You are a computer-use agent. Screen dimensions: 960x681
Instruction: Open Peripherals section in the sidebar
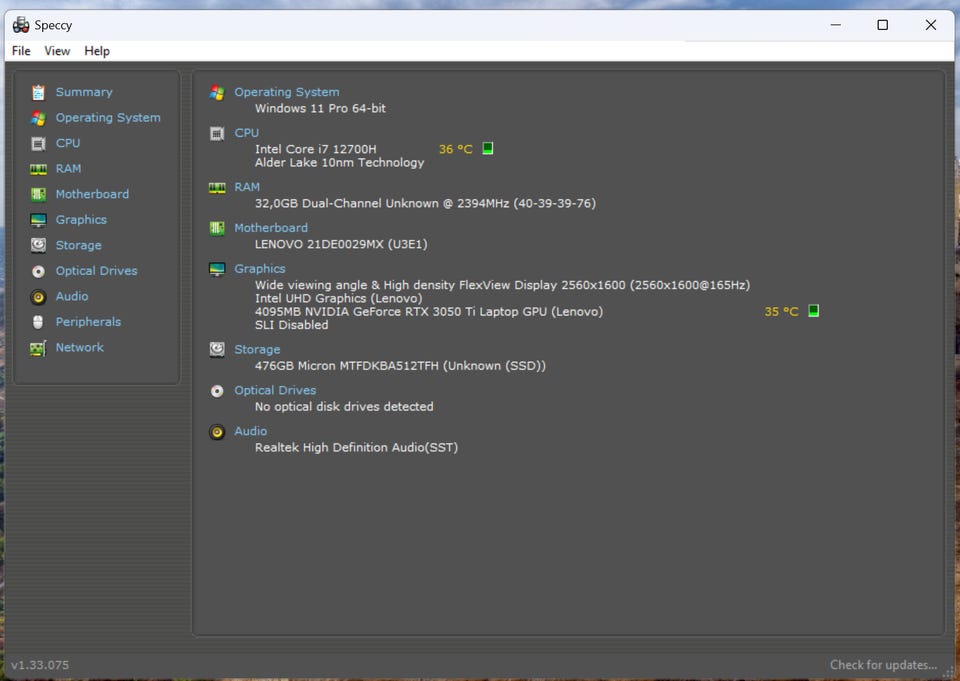[88, 322]
